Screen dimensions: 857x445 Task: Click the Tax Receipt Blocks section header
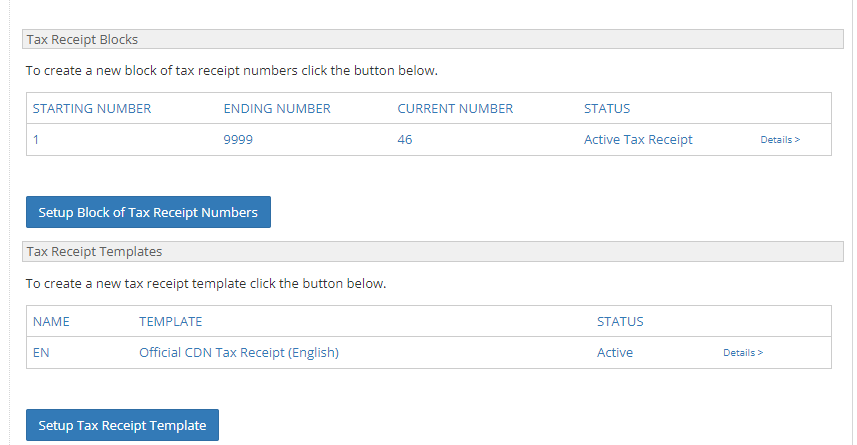[432, 39]
